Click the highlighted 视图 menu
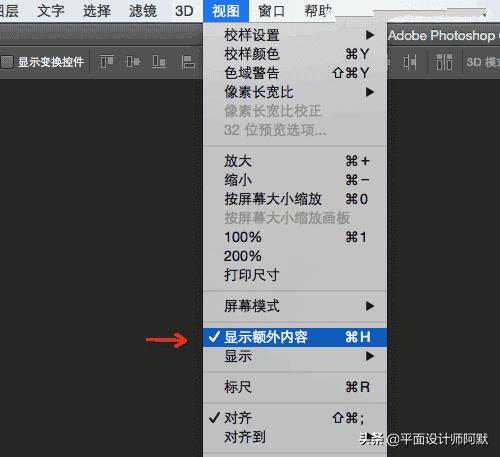This screenshot has width=500, height=457. pyautogui.click(x=226, y=11)
